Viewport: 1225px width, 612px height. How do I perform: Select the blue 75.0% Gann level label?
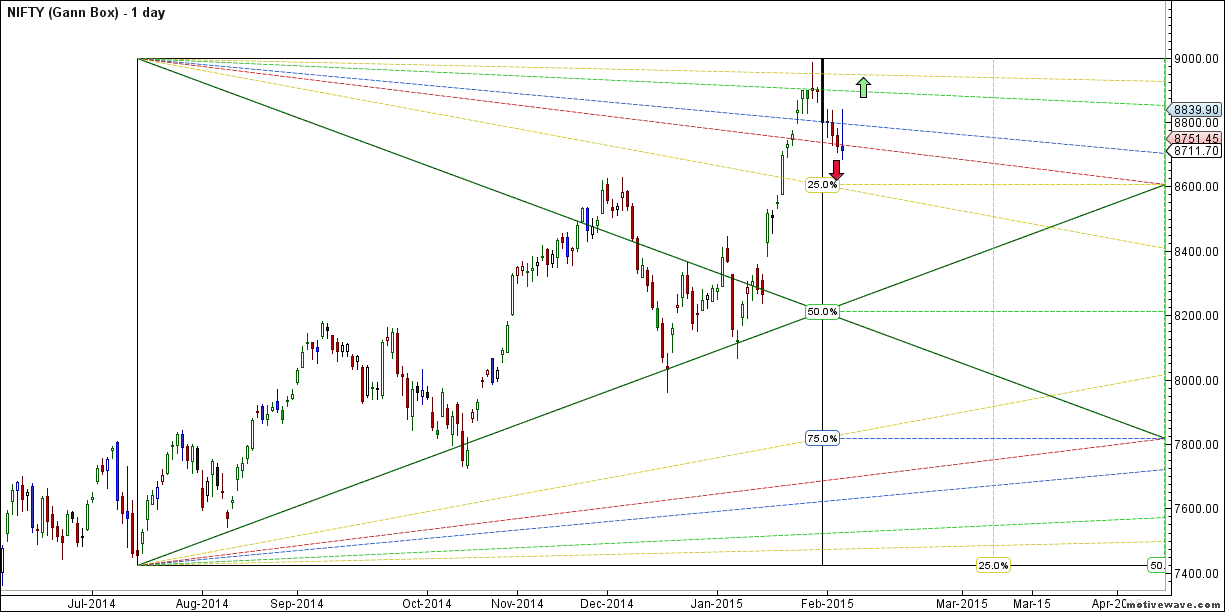click(822, 436)
